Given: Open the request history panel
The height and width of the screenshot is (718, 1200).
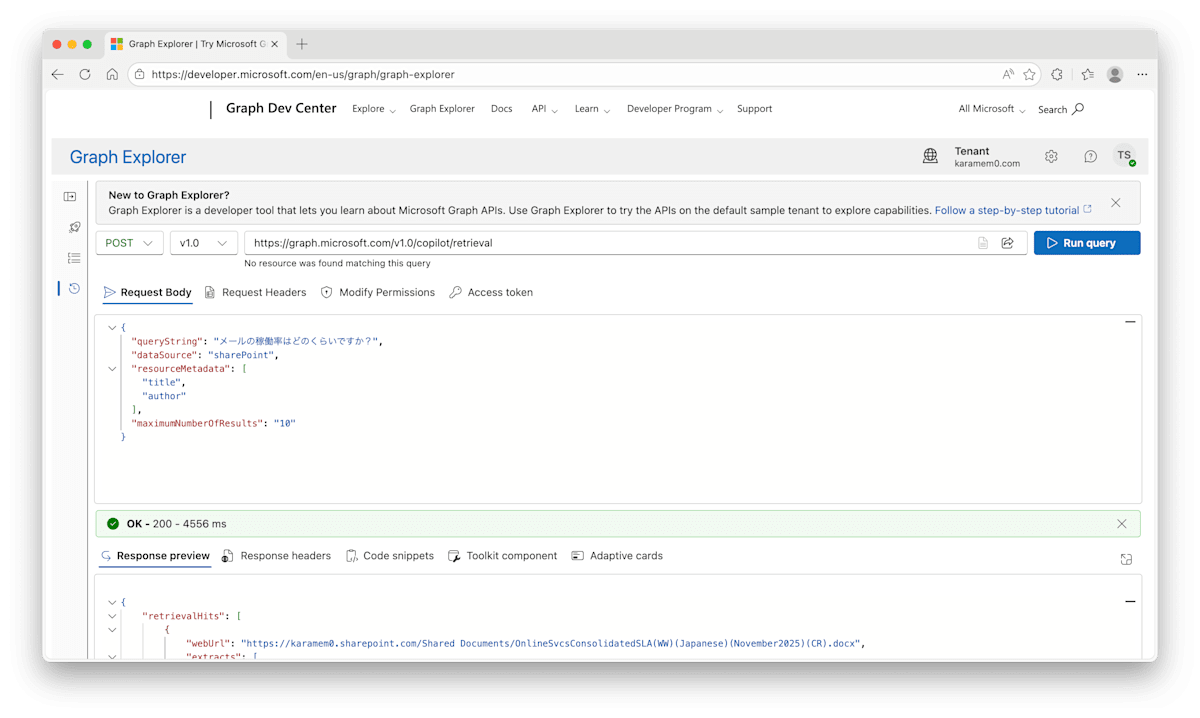Looking at the screenshot, I should point(72,289).
